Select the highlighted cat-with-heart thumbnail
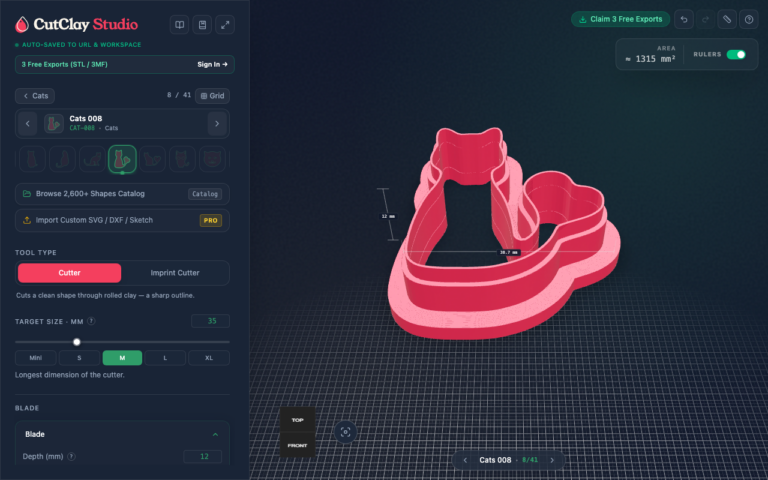 (x=122, y=159)
